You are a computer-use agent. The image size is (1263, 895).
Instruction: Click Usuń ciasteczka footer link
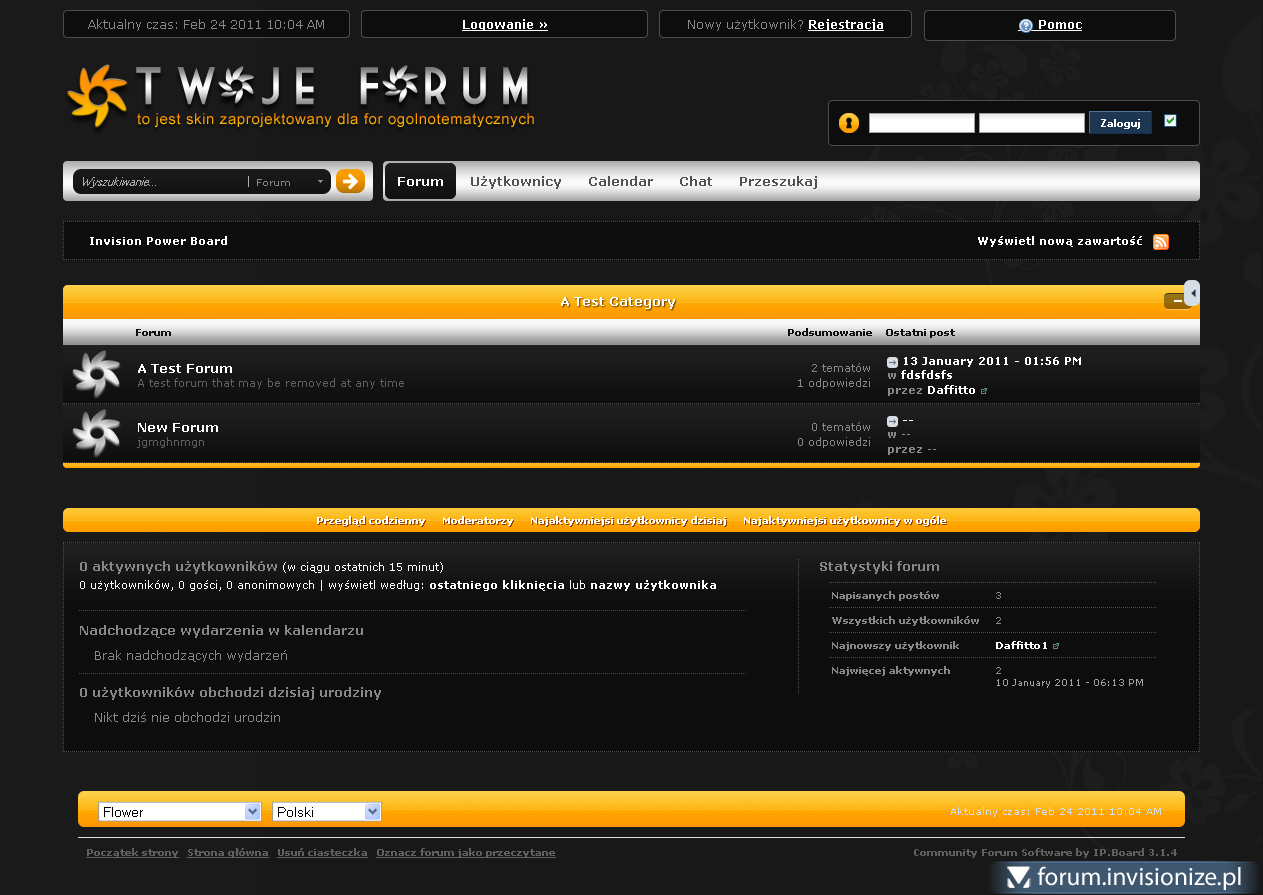322,853
